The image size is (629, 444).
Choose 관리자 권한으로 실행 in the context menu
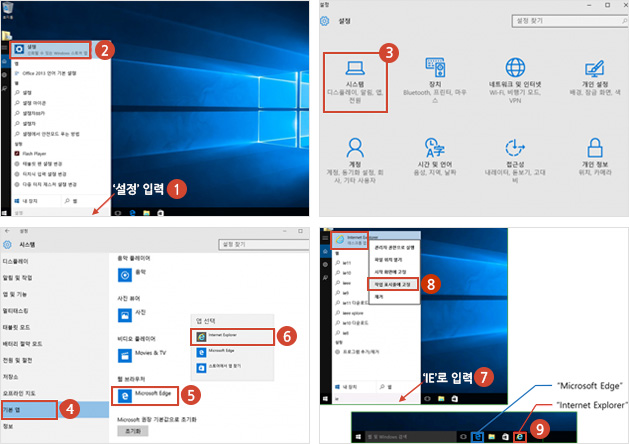394,247
